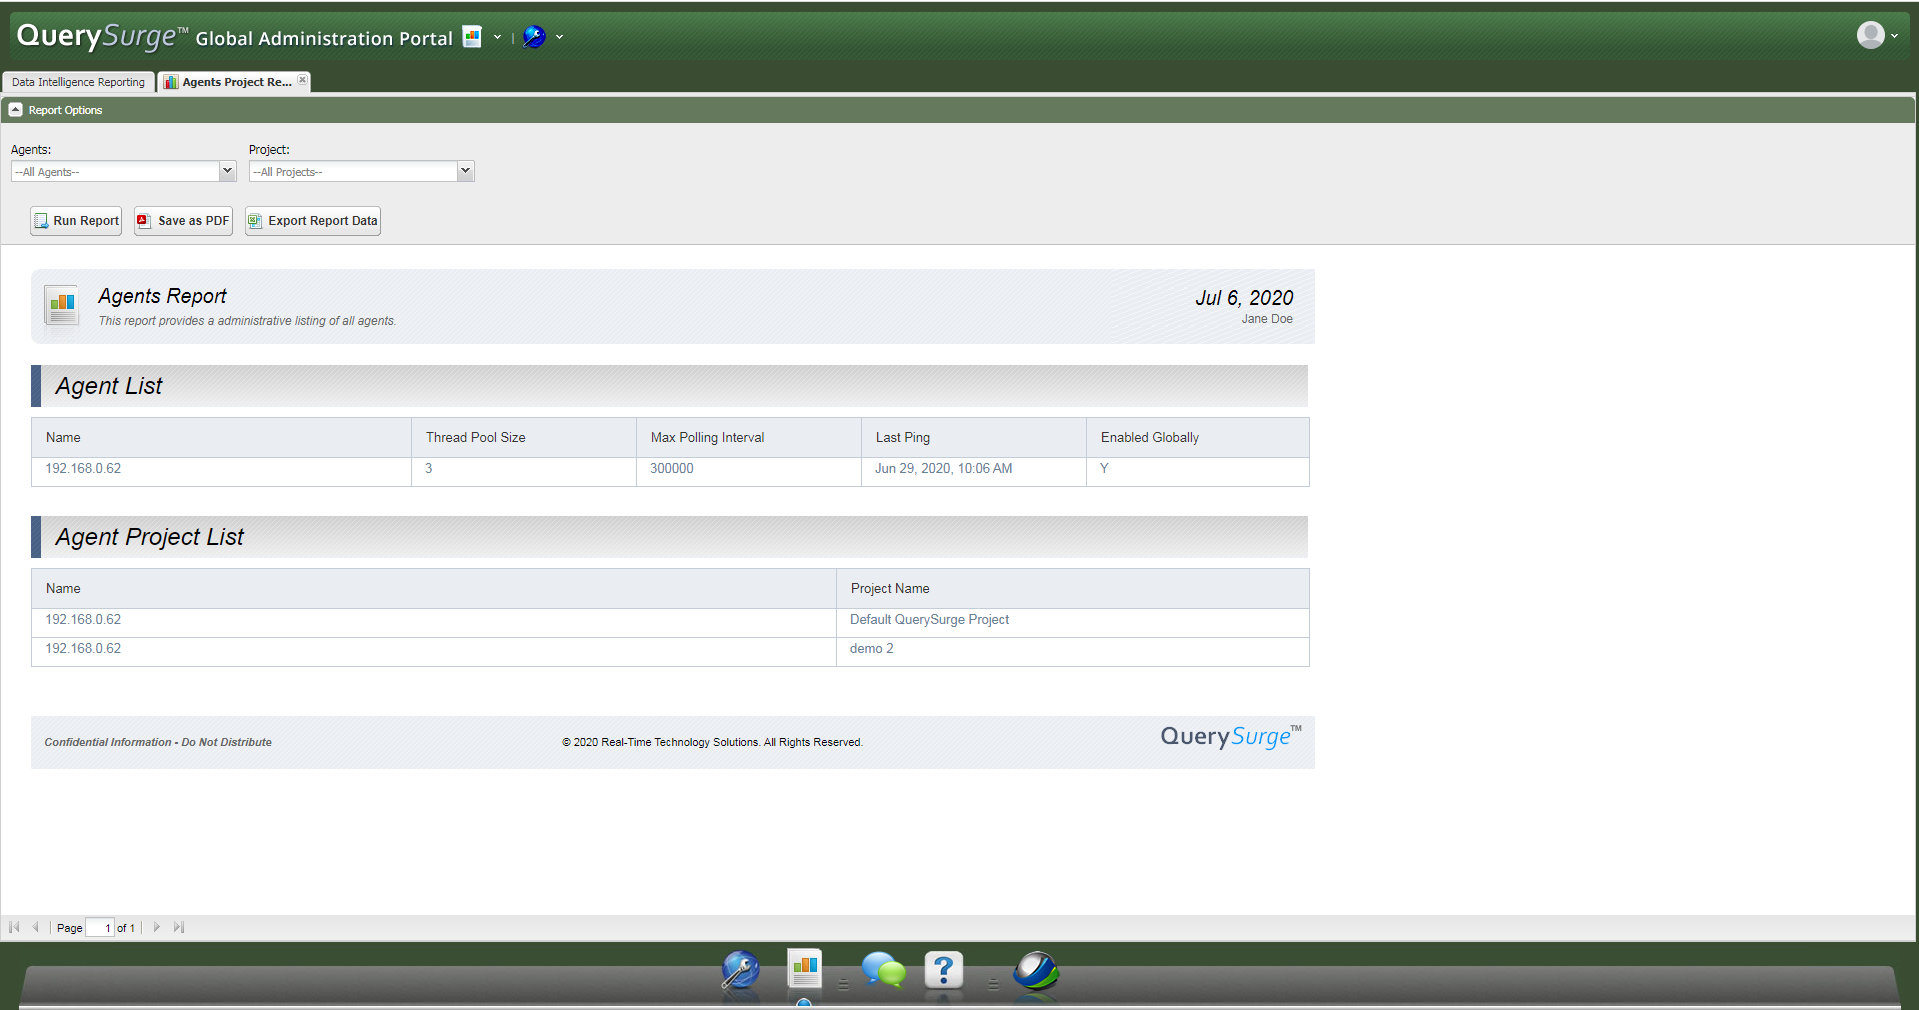This screenshot has width=1919, height=1010.
Task: Switch to the Data Intelligence Reporting tab
Action: (78, 82)
